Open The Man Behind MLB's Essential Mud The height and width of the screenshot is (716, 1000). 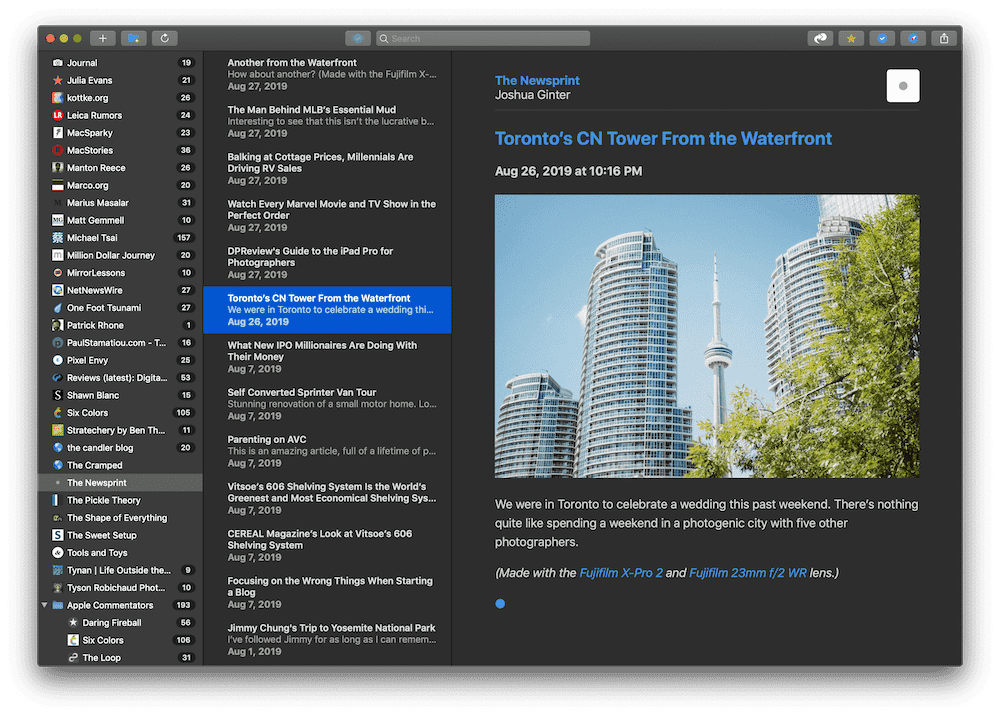tap(327, 122)
